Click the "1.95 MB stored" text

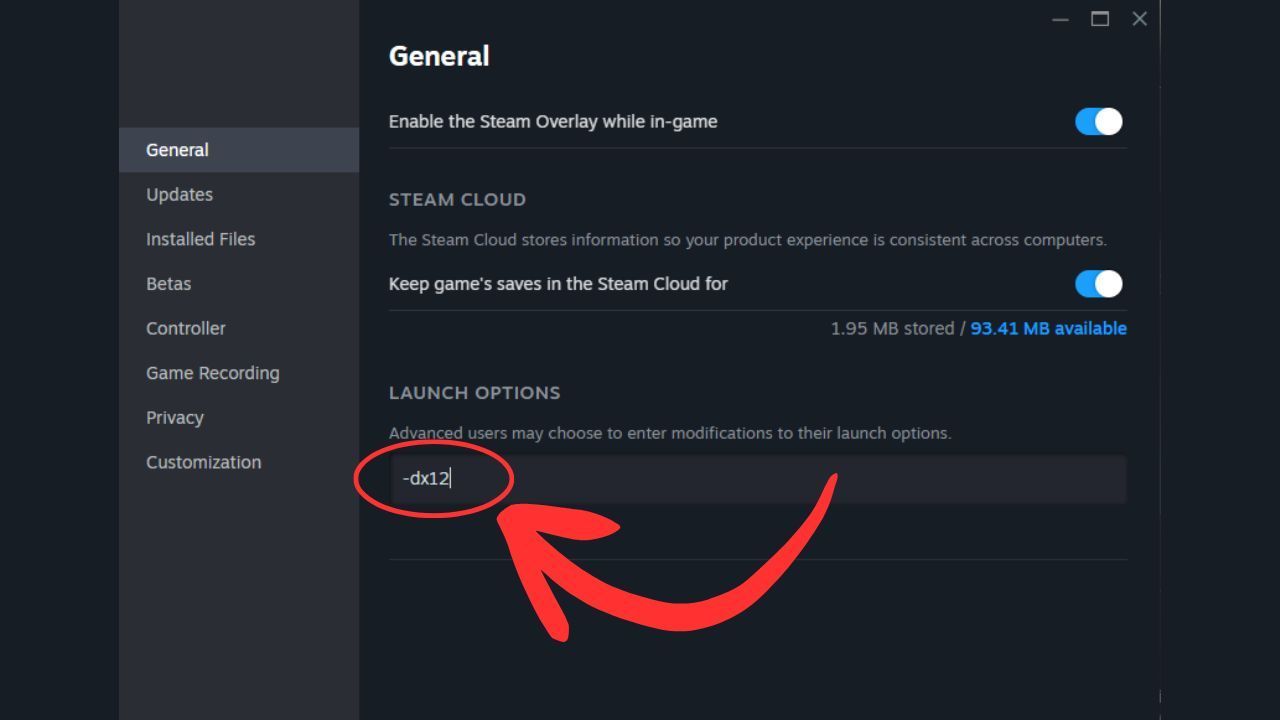(x=892, y=329)
